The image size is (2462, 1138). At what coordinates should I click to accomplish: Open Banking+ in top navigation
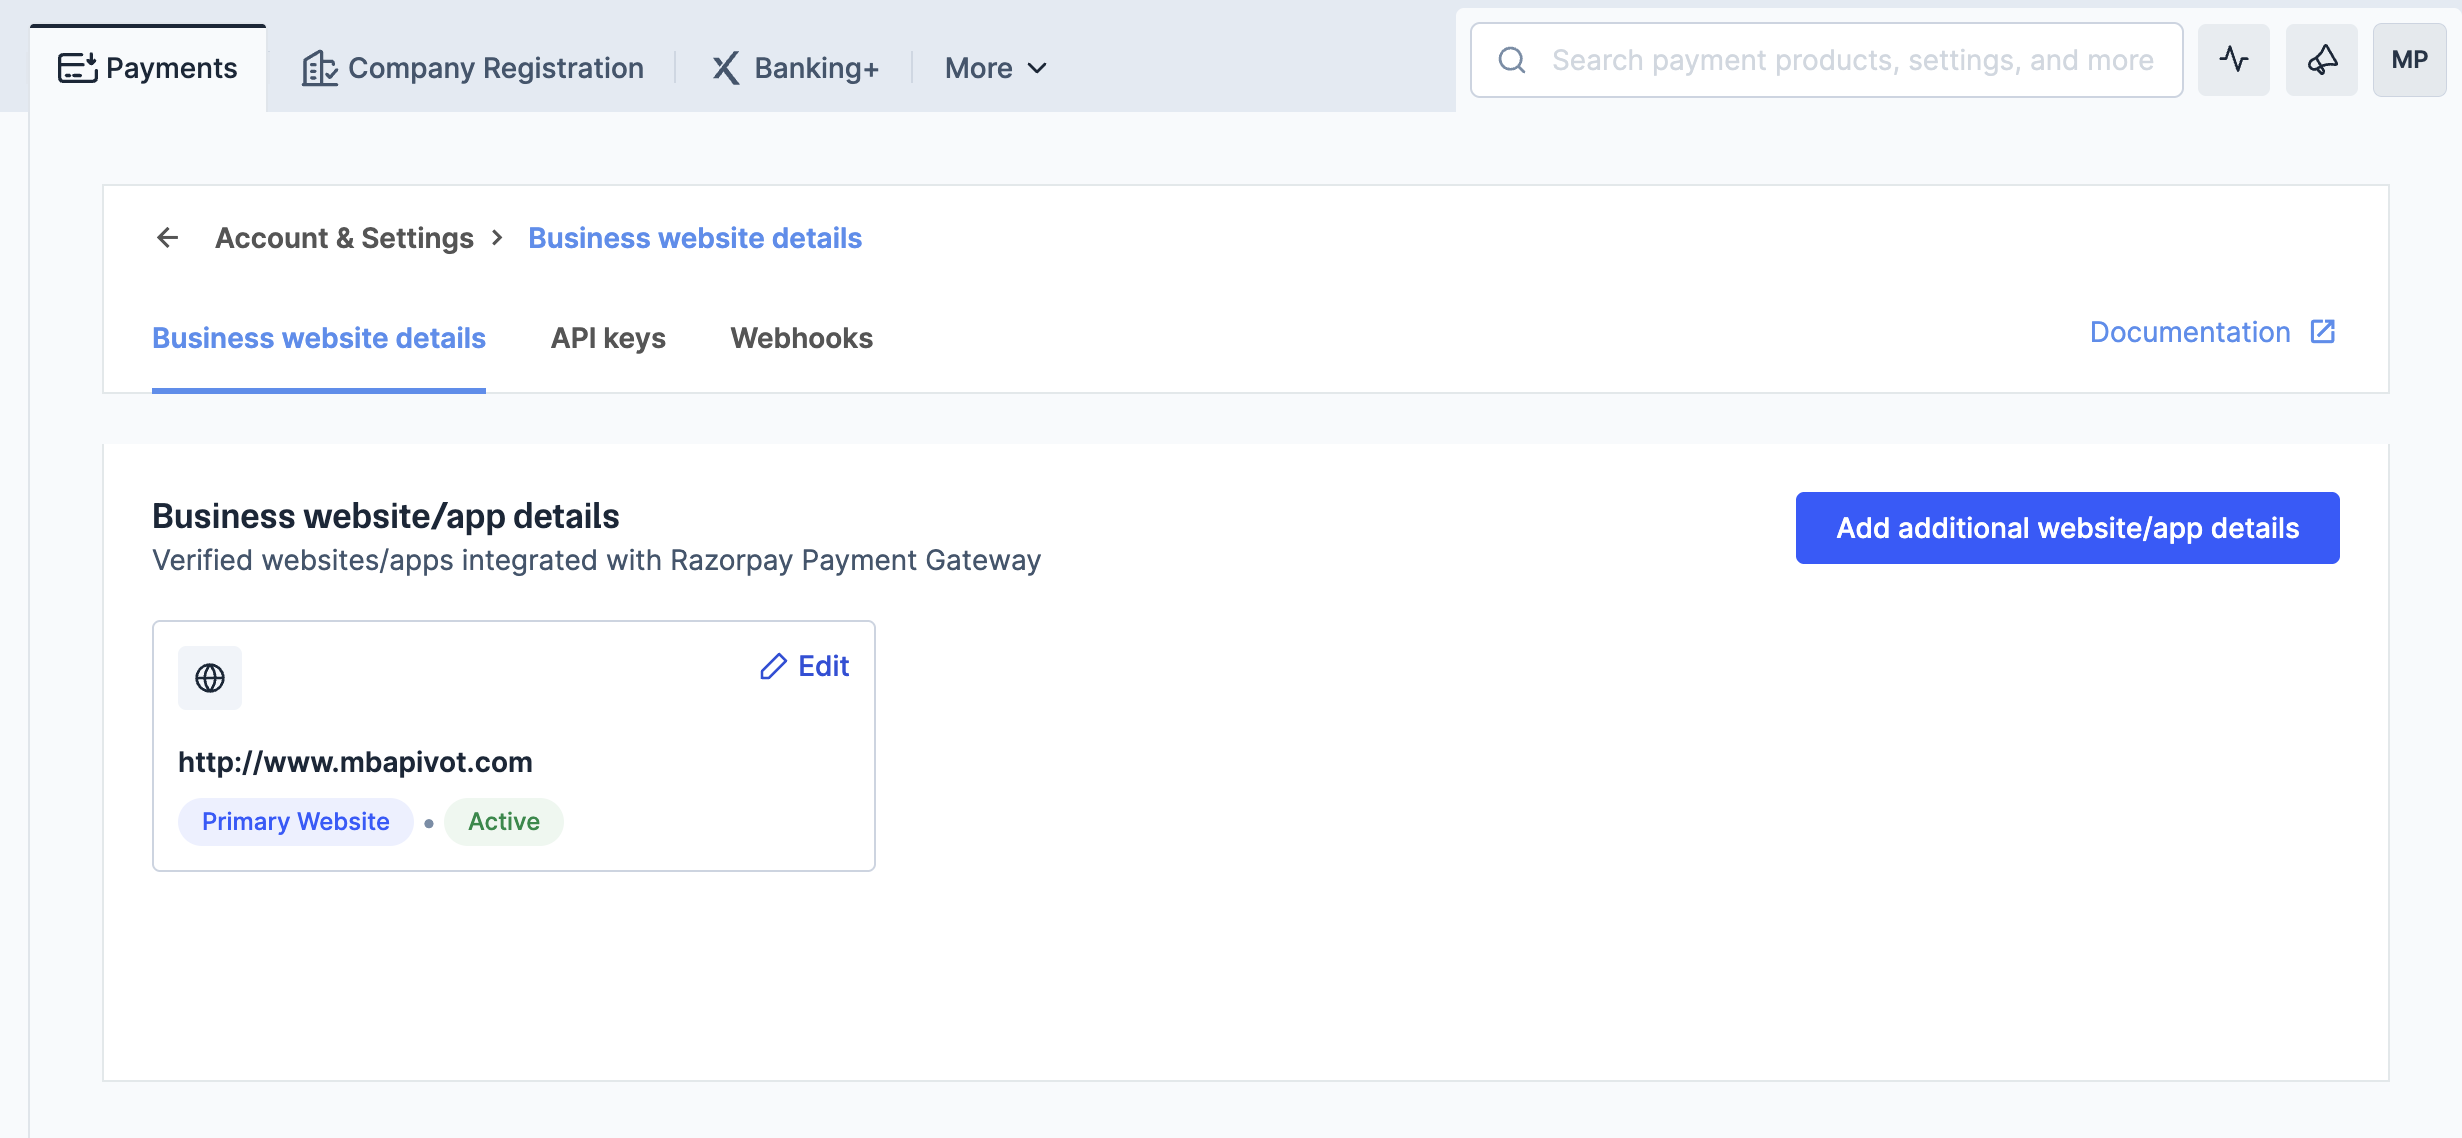click(795, 68)
